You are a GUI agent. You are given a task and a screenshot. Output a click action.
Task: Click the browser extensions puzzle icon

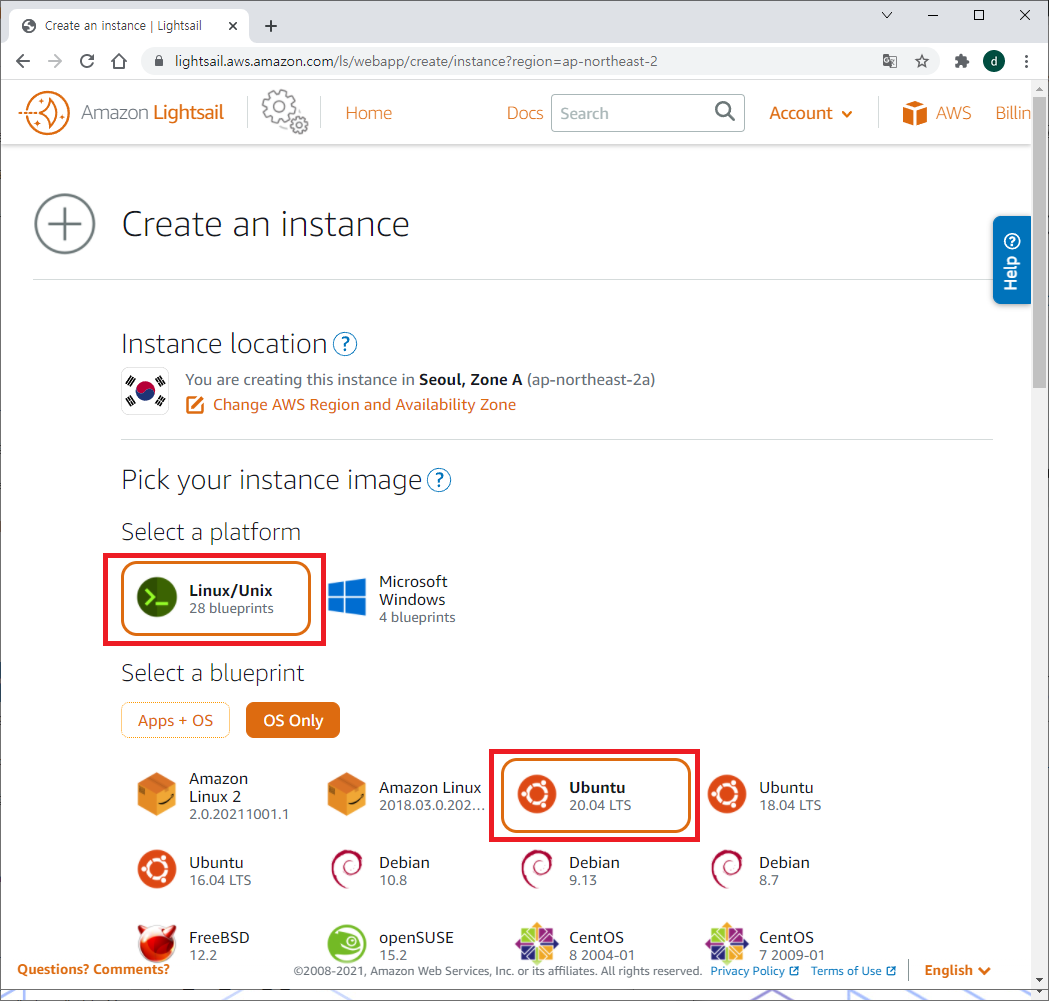pos(961,62)
